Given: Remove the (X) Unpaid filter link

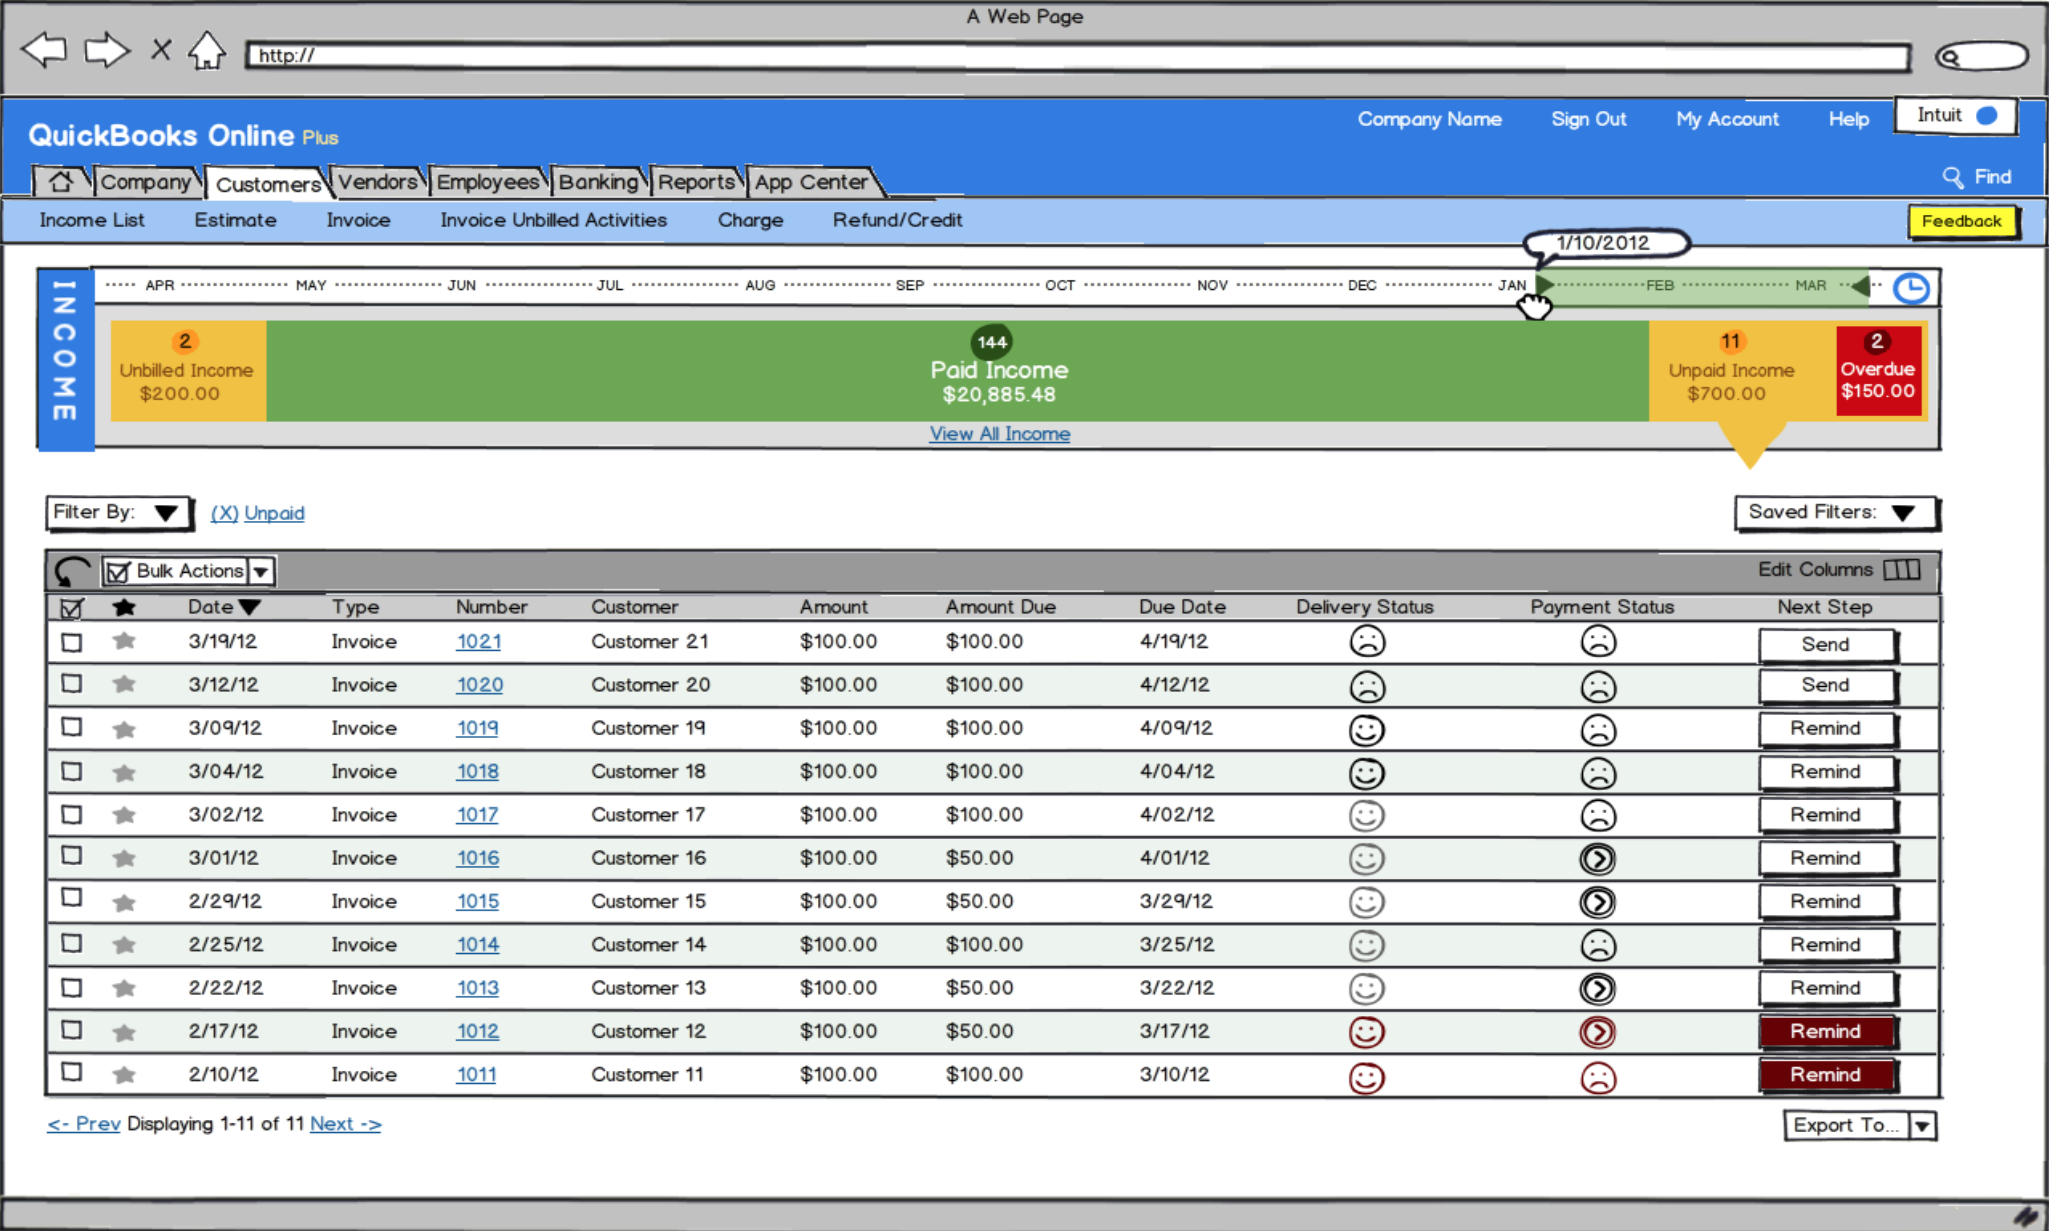Looking at the screenshot, I should (258, 513).
